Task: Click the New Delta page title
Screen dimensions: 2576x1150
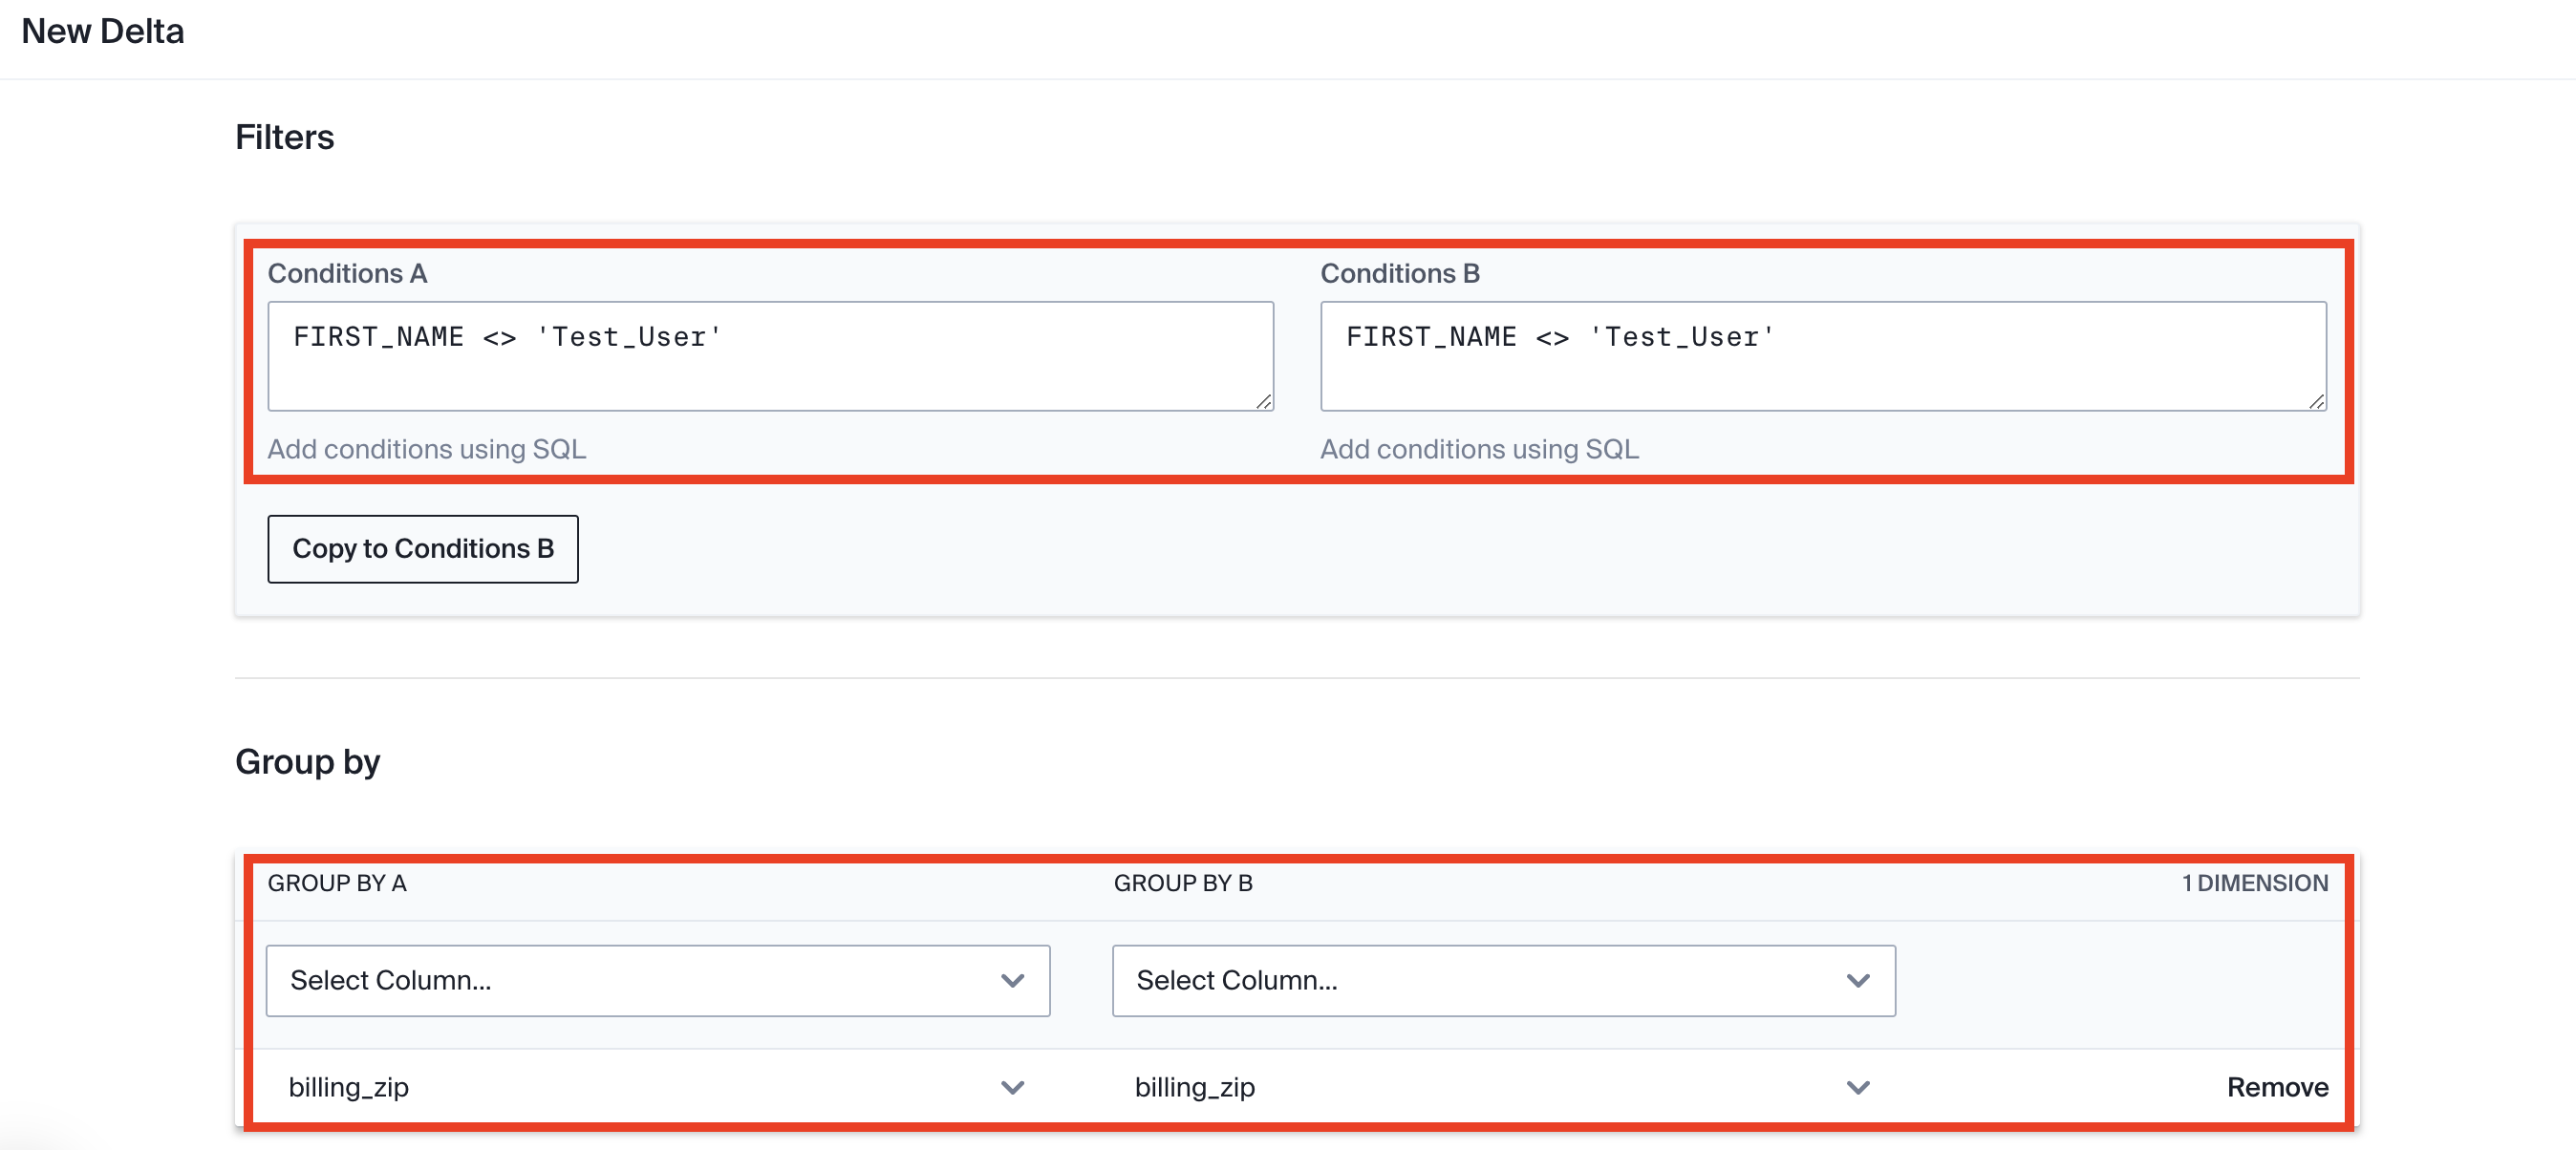Action: [x=103, y=32]
